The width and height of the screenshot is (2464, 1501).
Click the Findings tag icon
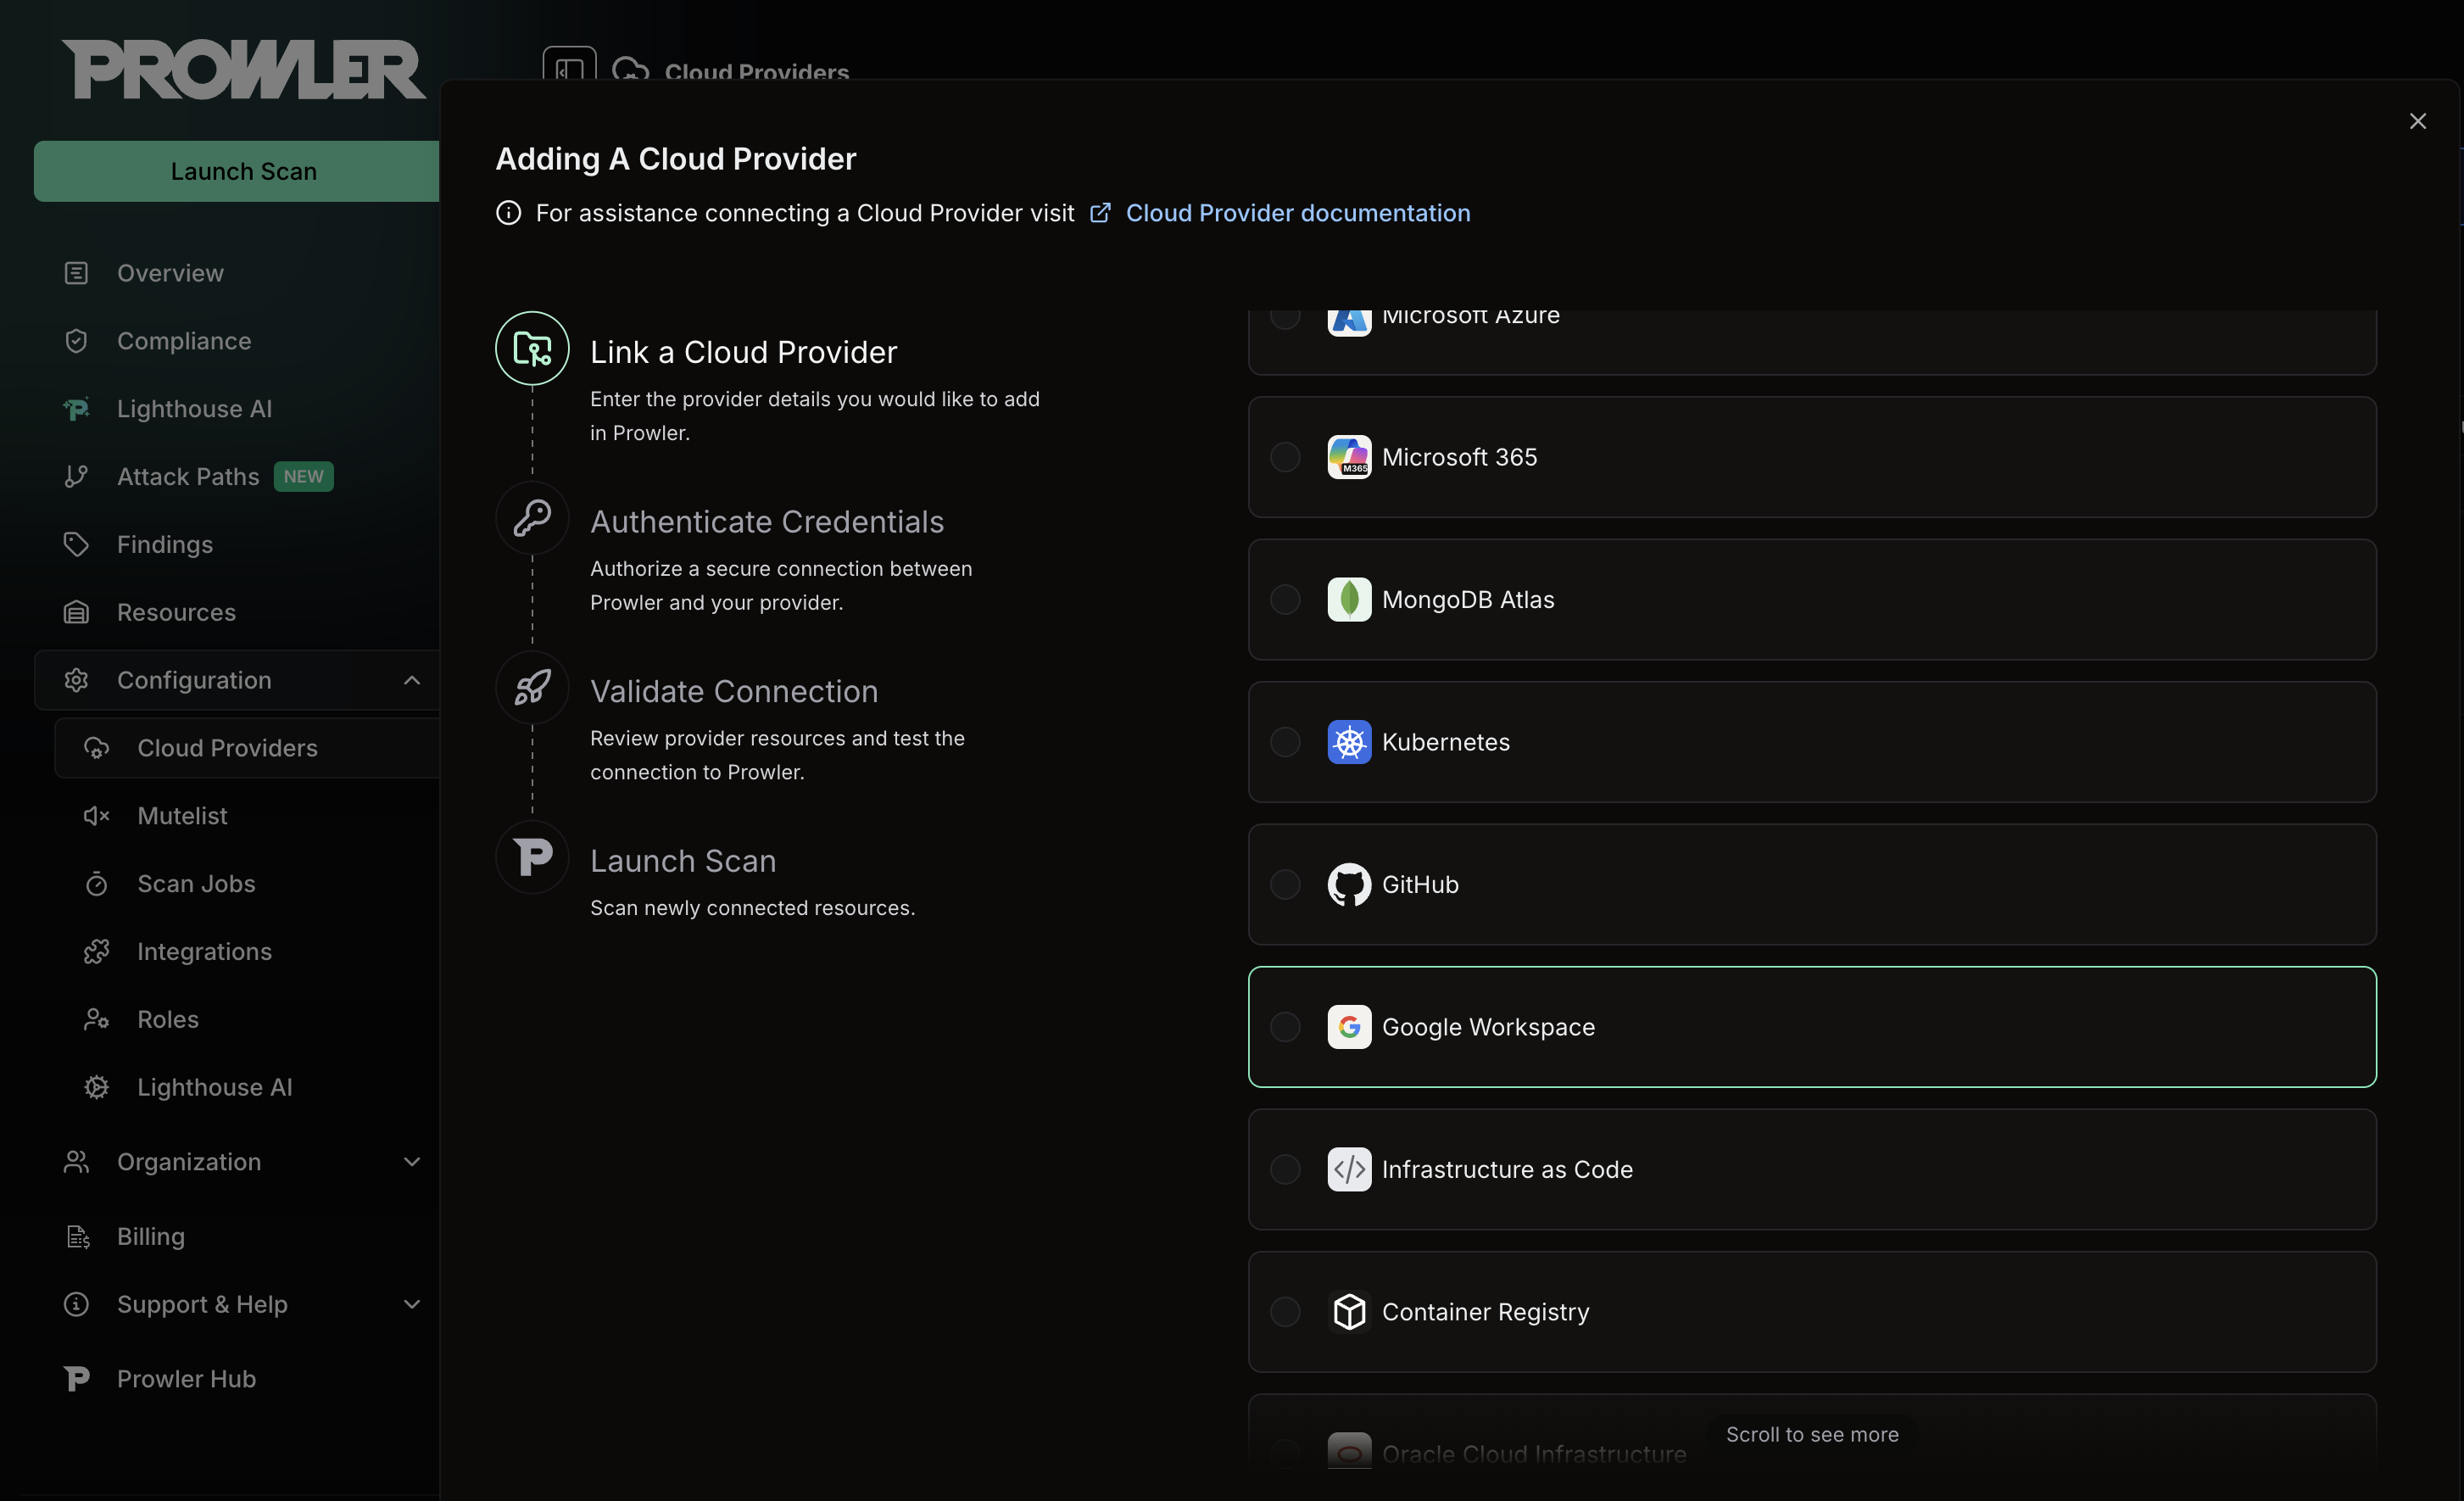[x=76, y=544]
